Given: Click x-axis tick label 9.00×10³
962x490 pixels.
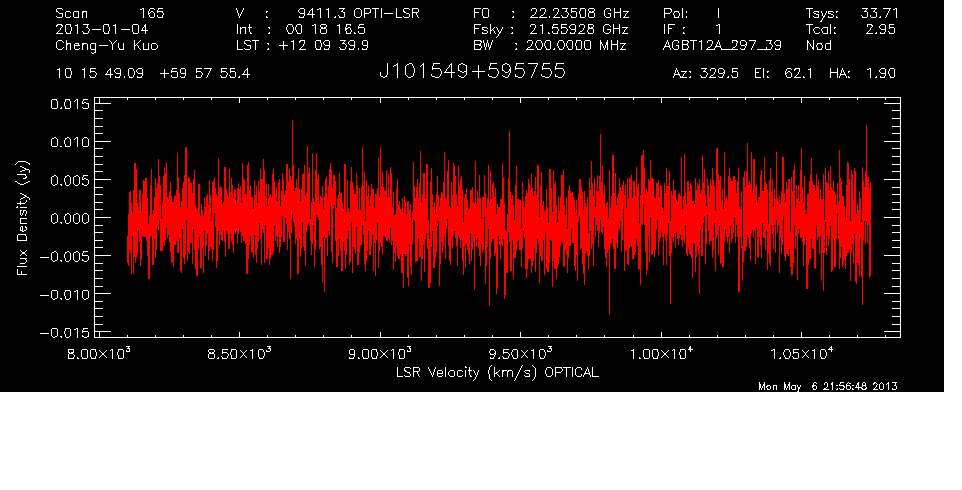Looking at the screenshot, I should tap(380, 354).
